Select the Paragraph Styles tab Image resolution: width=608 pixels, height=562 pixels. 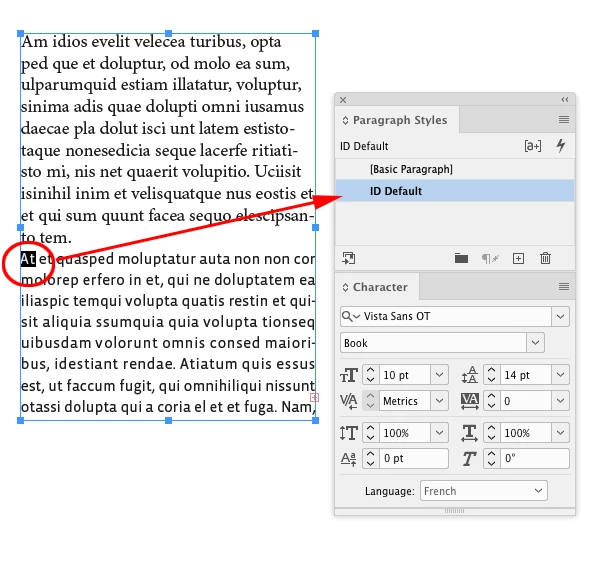(400, 120)
